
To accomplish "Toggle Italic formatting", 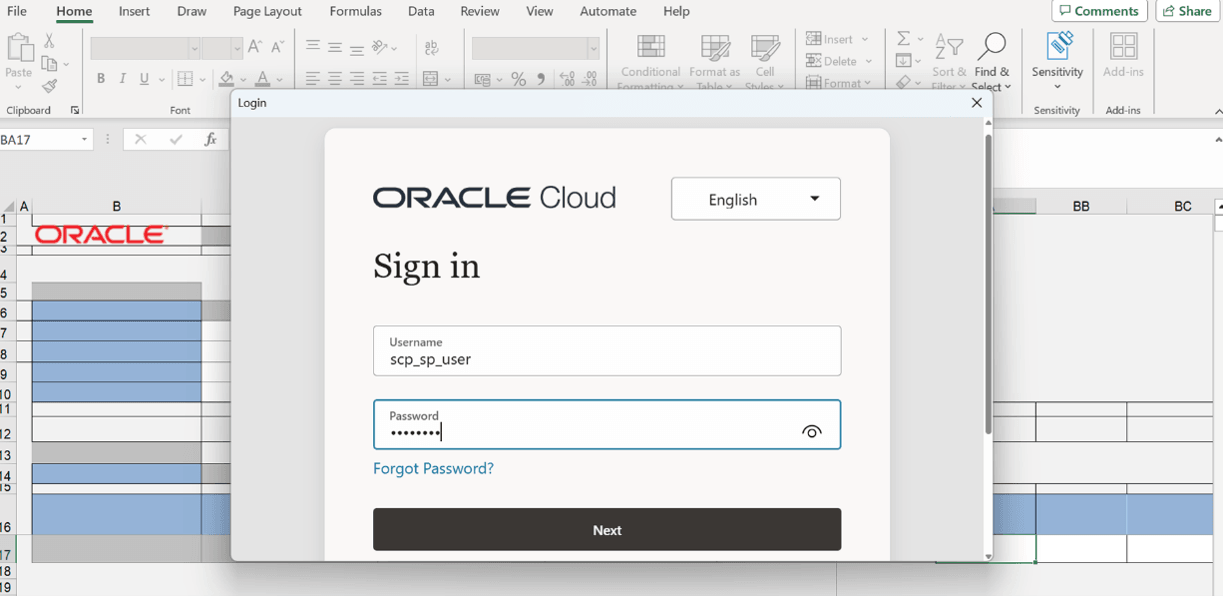I will pyautogui.click(x=122, y=79).
